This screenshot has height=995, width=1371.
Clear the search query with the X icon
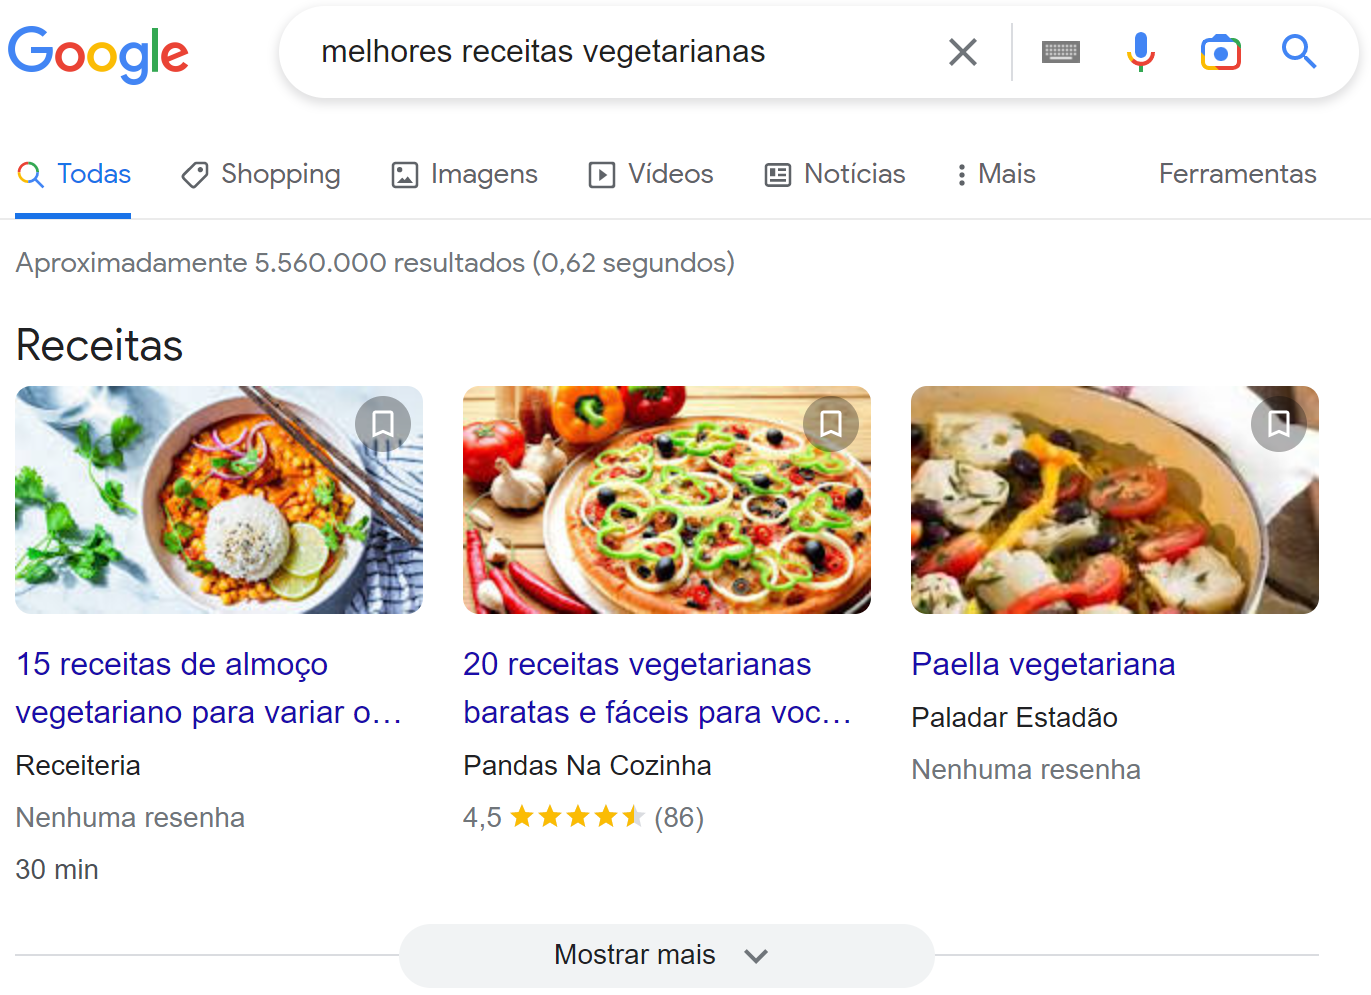tap(962, 52)
